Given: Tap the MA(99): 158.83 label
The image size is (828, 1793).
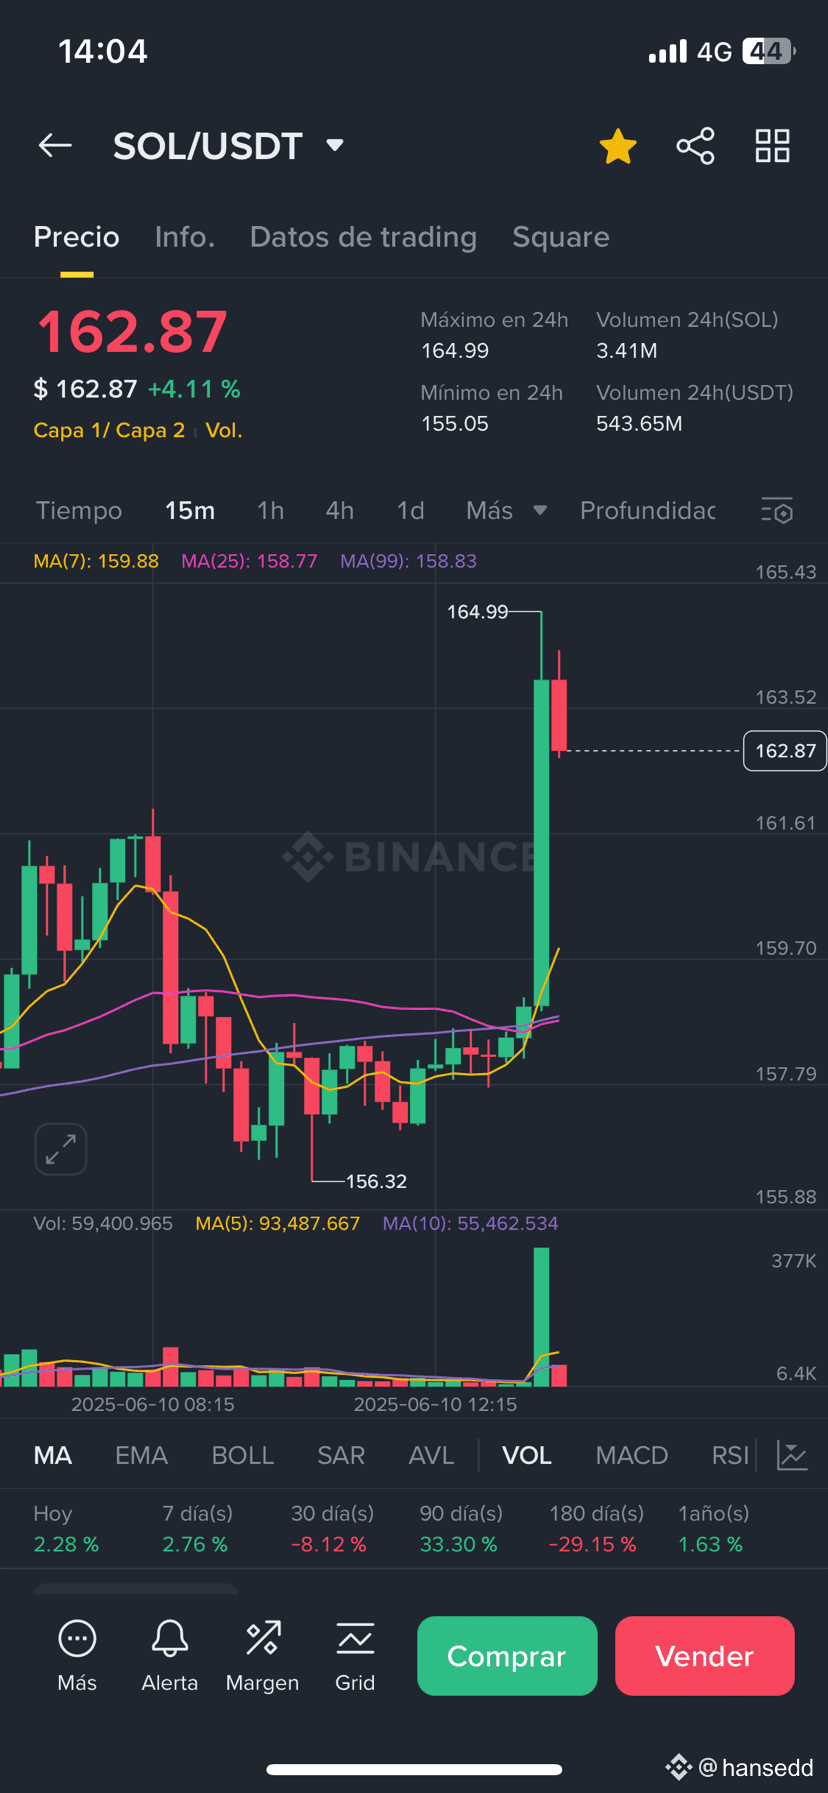Looking at the screenshot, I should point(408,561).
